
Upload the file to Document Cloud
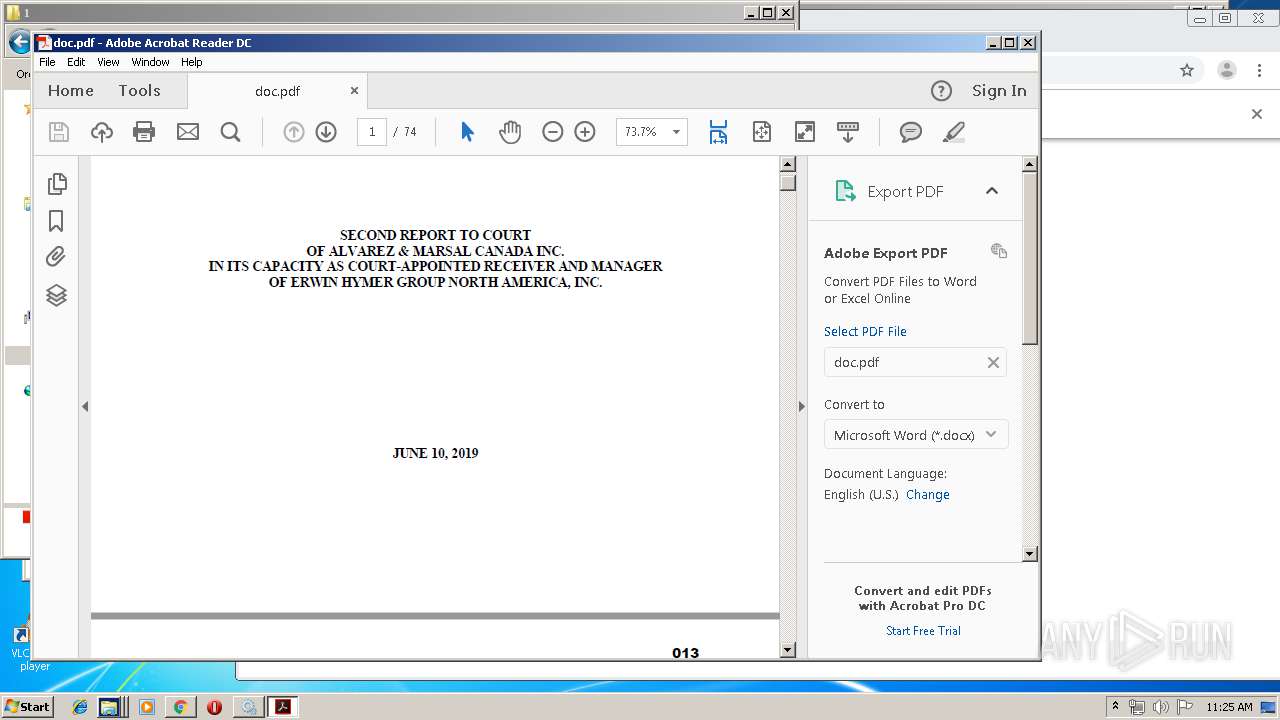(102, 132)
